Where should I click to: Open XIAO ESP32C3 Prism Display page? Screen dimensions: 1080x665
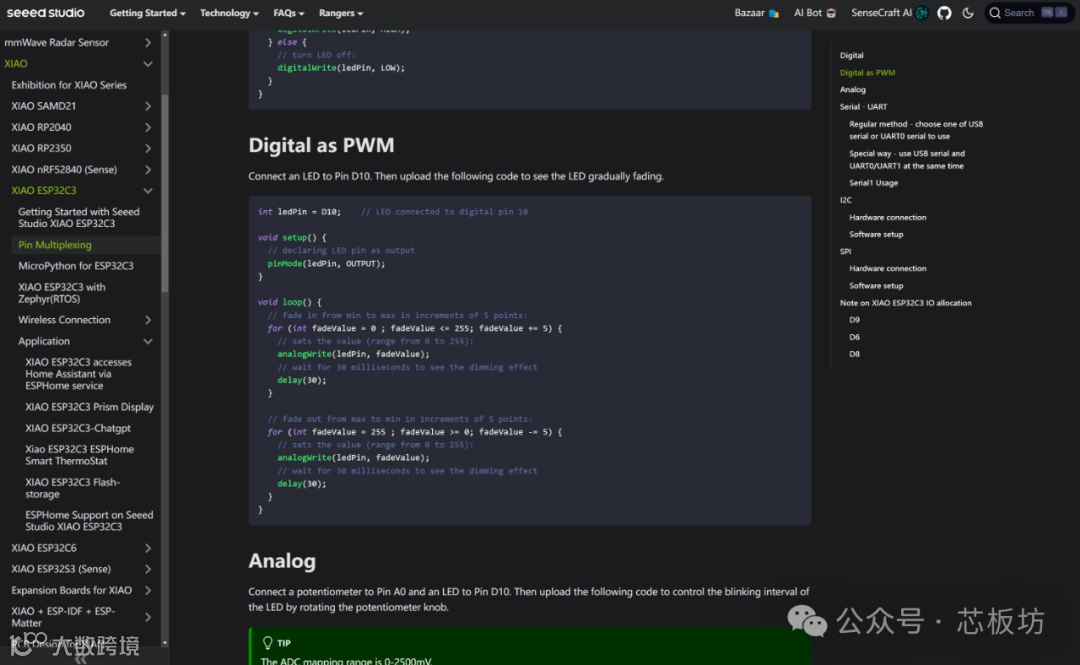click(x=90, y=407)
